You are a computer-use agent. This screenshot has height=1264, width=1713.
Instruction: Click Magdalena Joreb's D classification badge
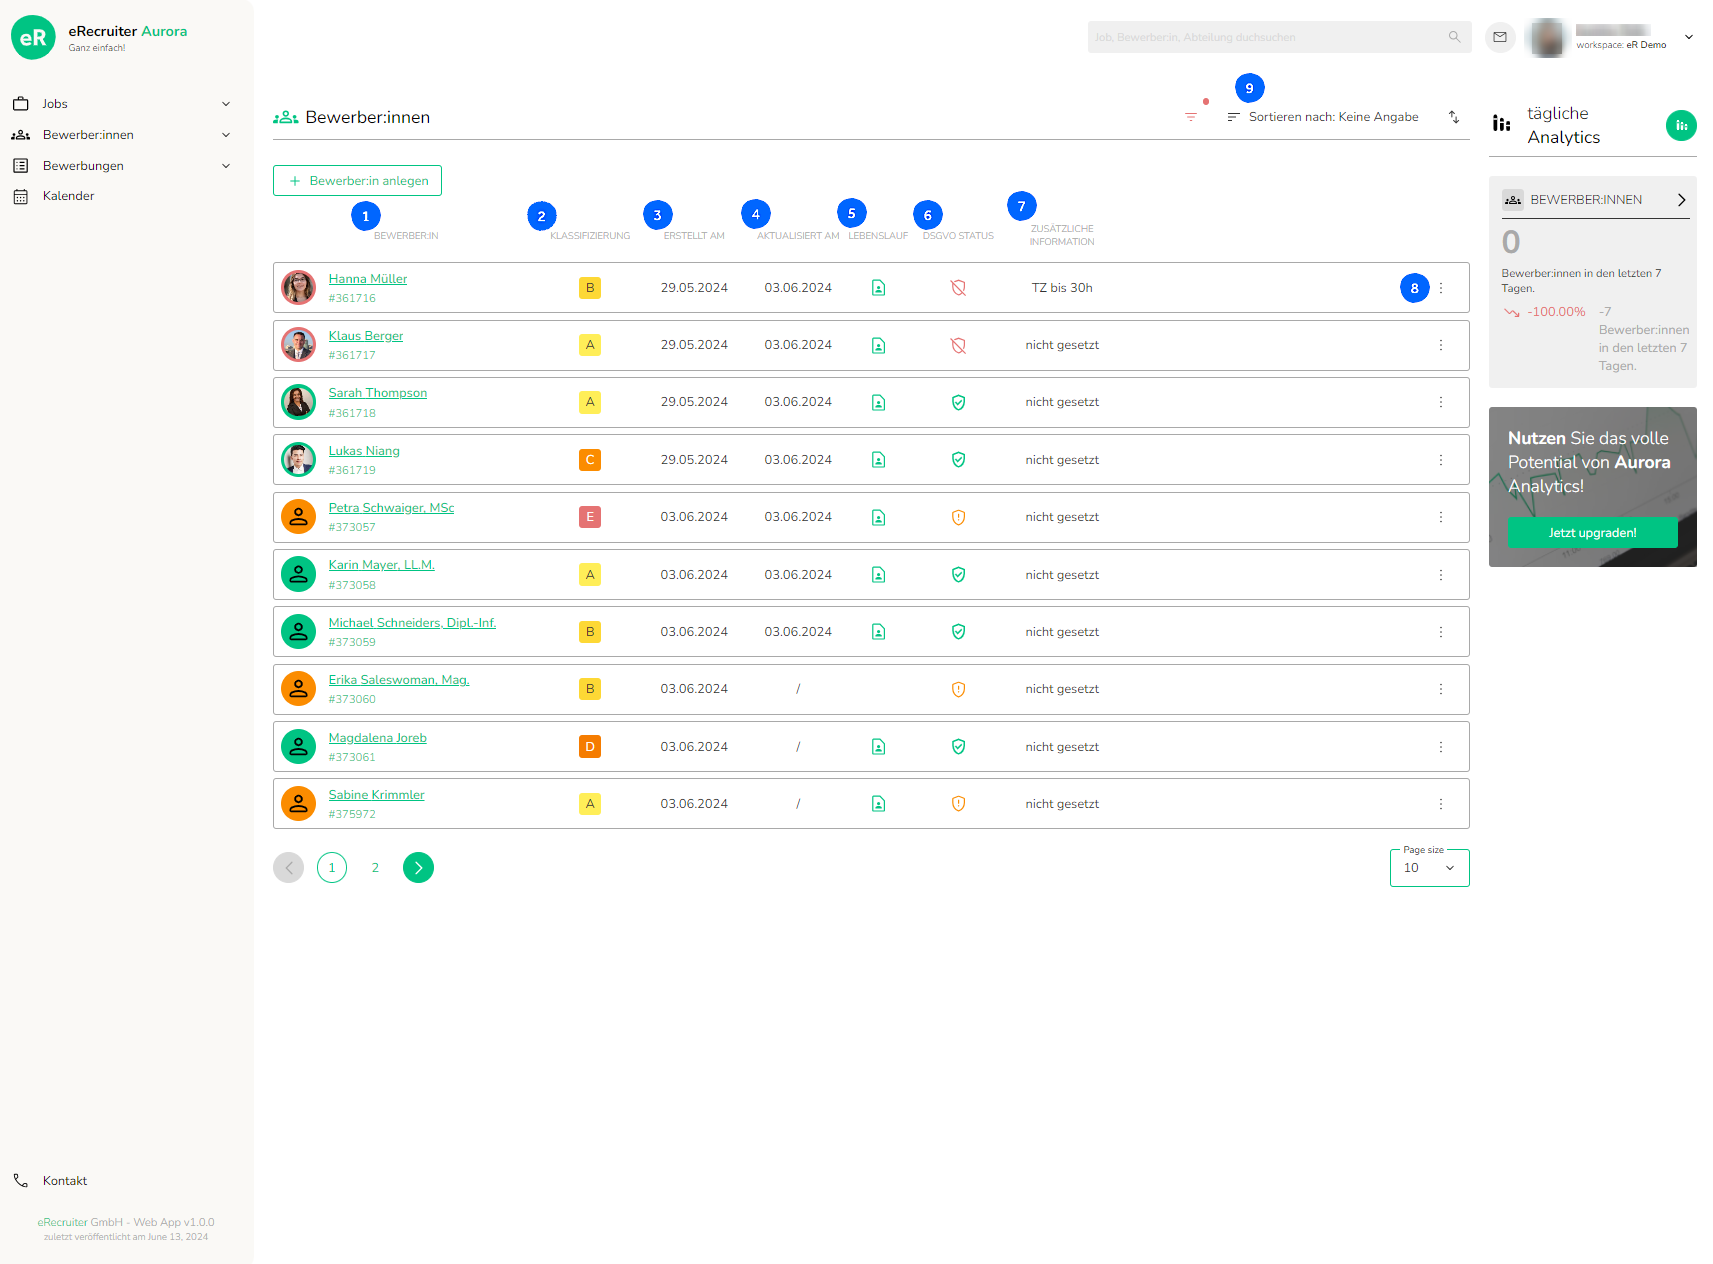590,747
